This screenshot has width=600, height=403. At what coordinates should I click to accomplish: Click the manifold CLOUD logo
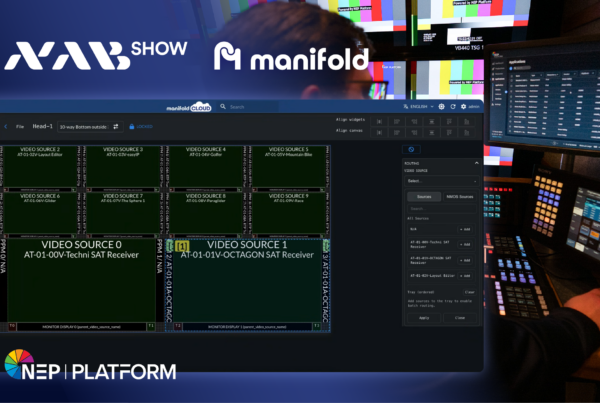click(x=189, y=106)
